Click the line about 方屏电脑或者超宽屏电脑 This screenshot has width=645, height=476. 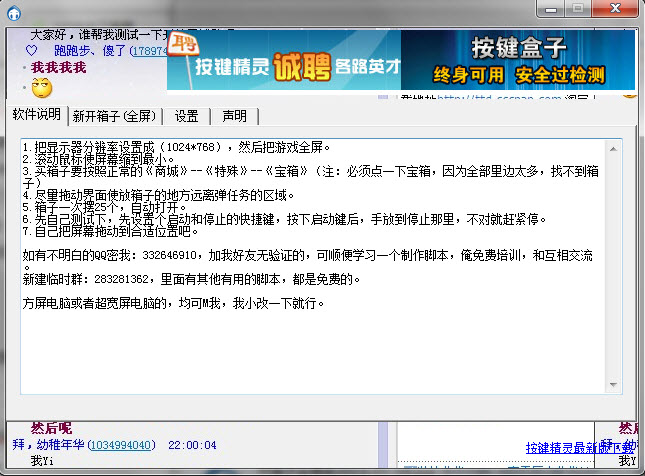coord(173,304)
